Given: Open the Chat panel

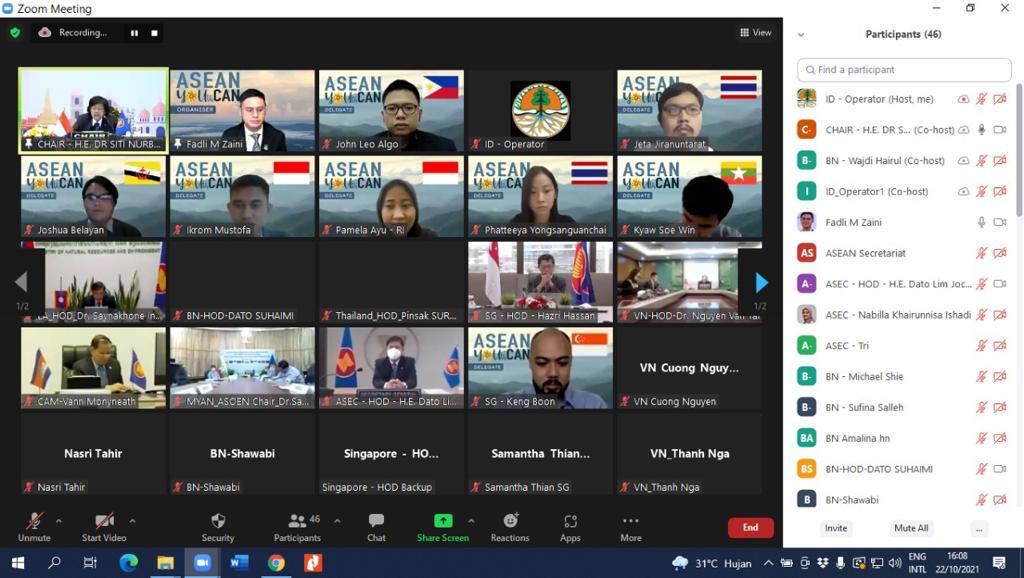Looking at the screenshot, I should [376, 526].
